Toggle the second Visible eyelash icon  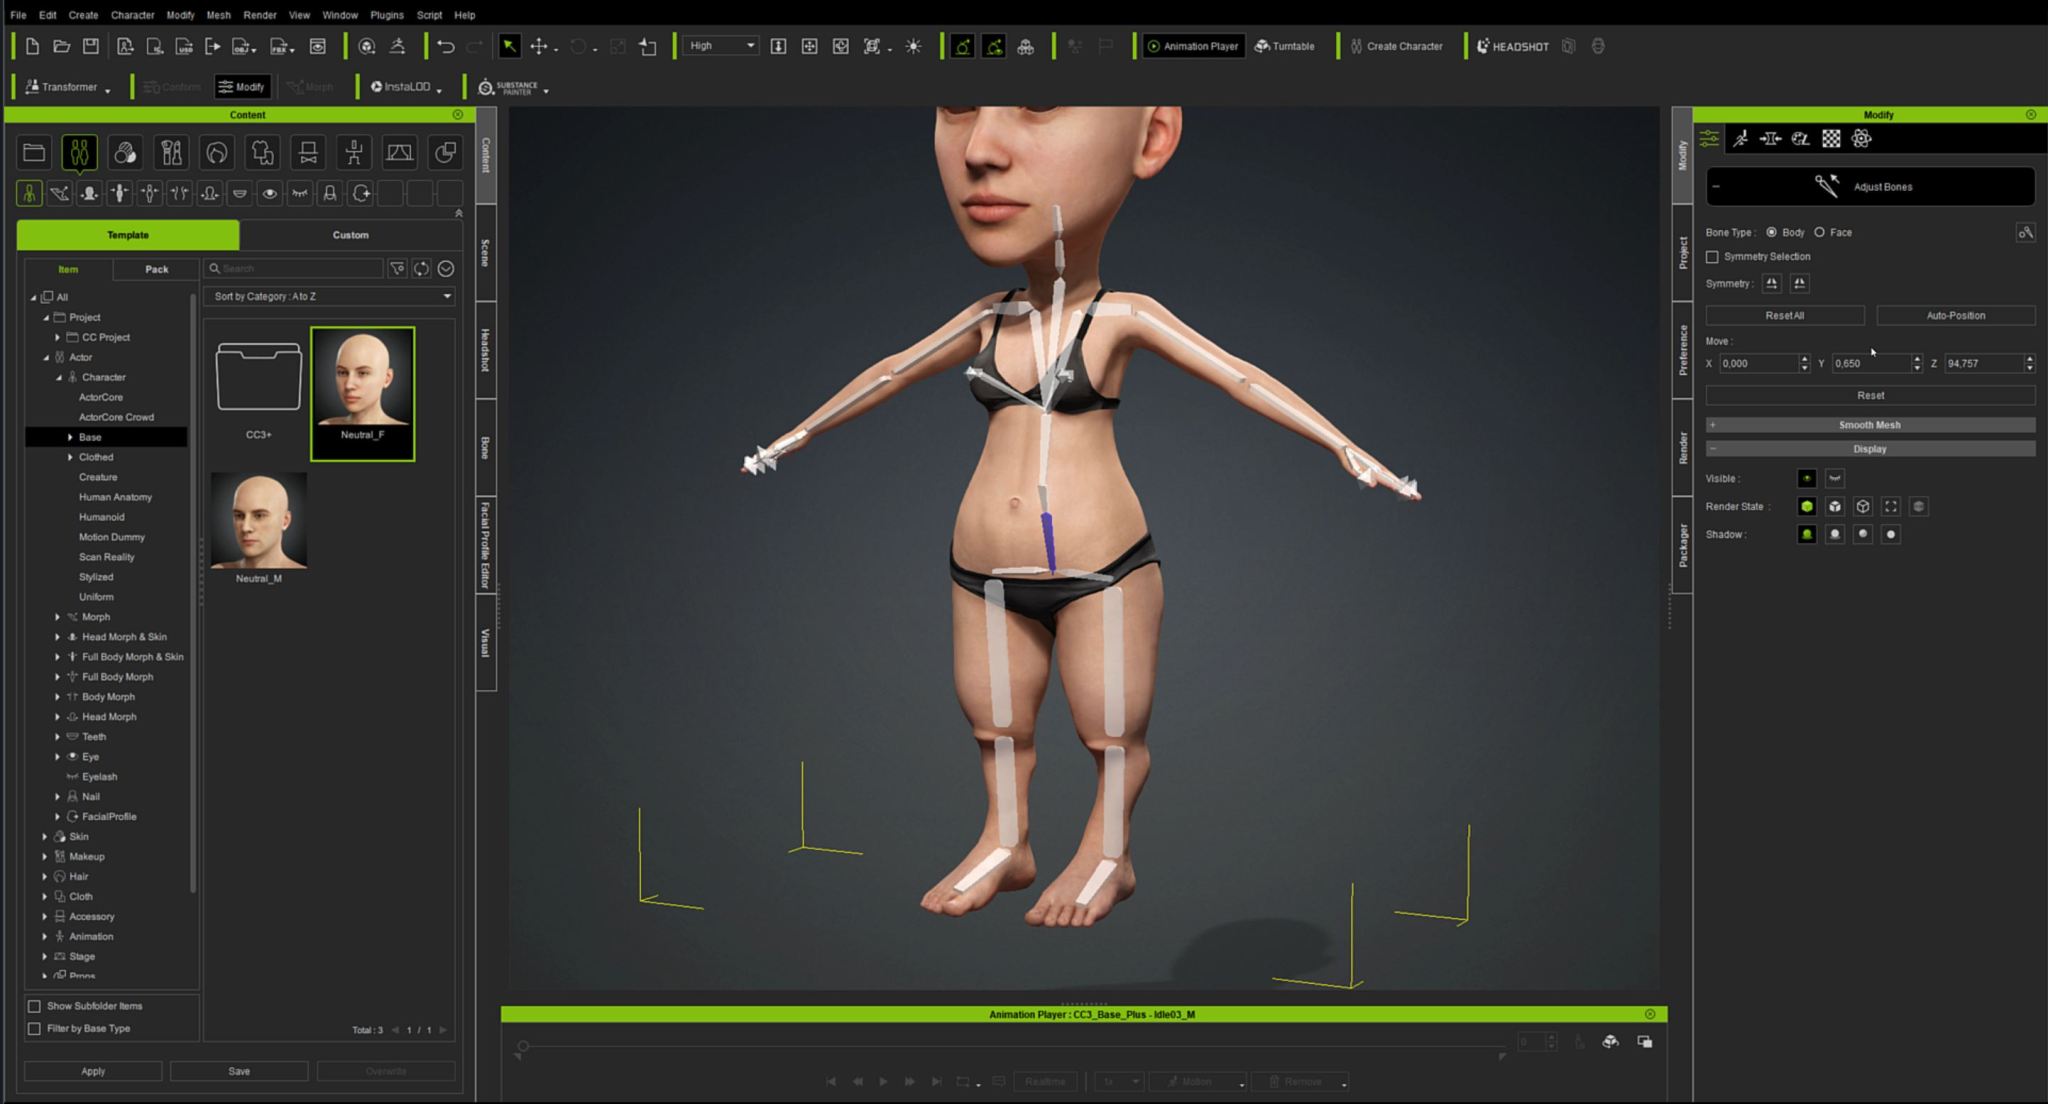tap(1834, 479)
